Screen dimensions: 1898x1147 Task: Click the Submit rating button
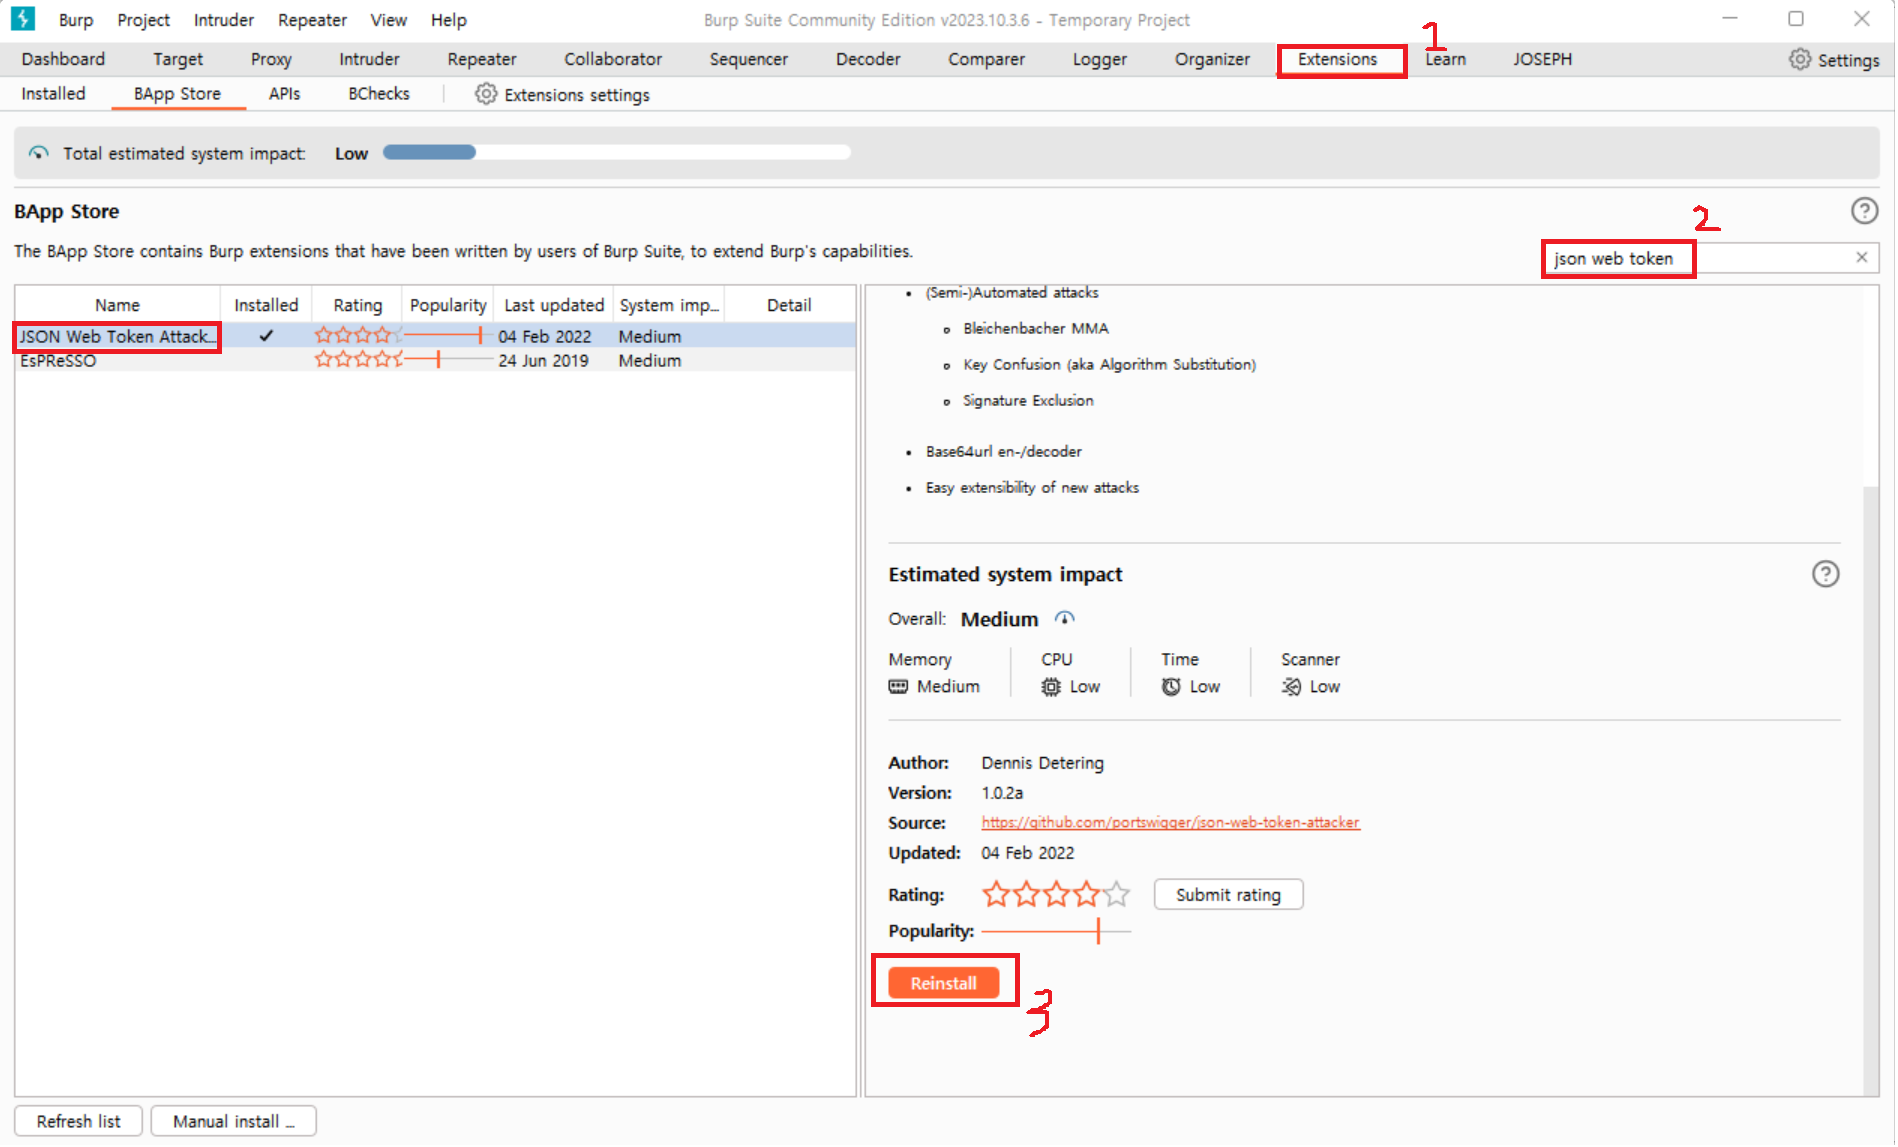[1228, 894]
